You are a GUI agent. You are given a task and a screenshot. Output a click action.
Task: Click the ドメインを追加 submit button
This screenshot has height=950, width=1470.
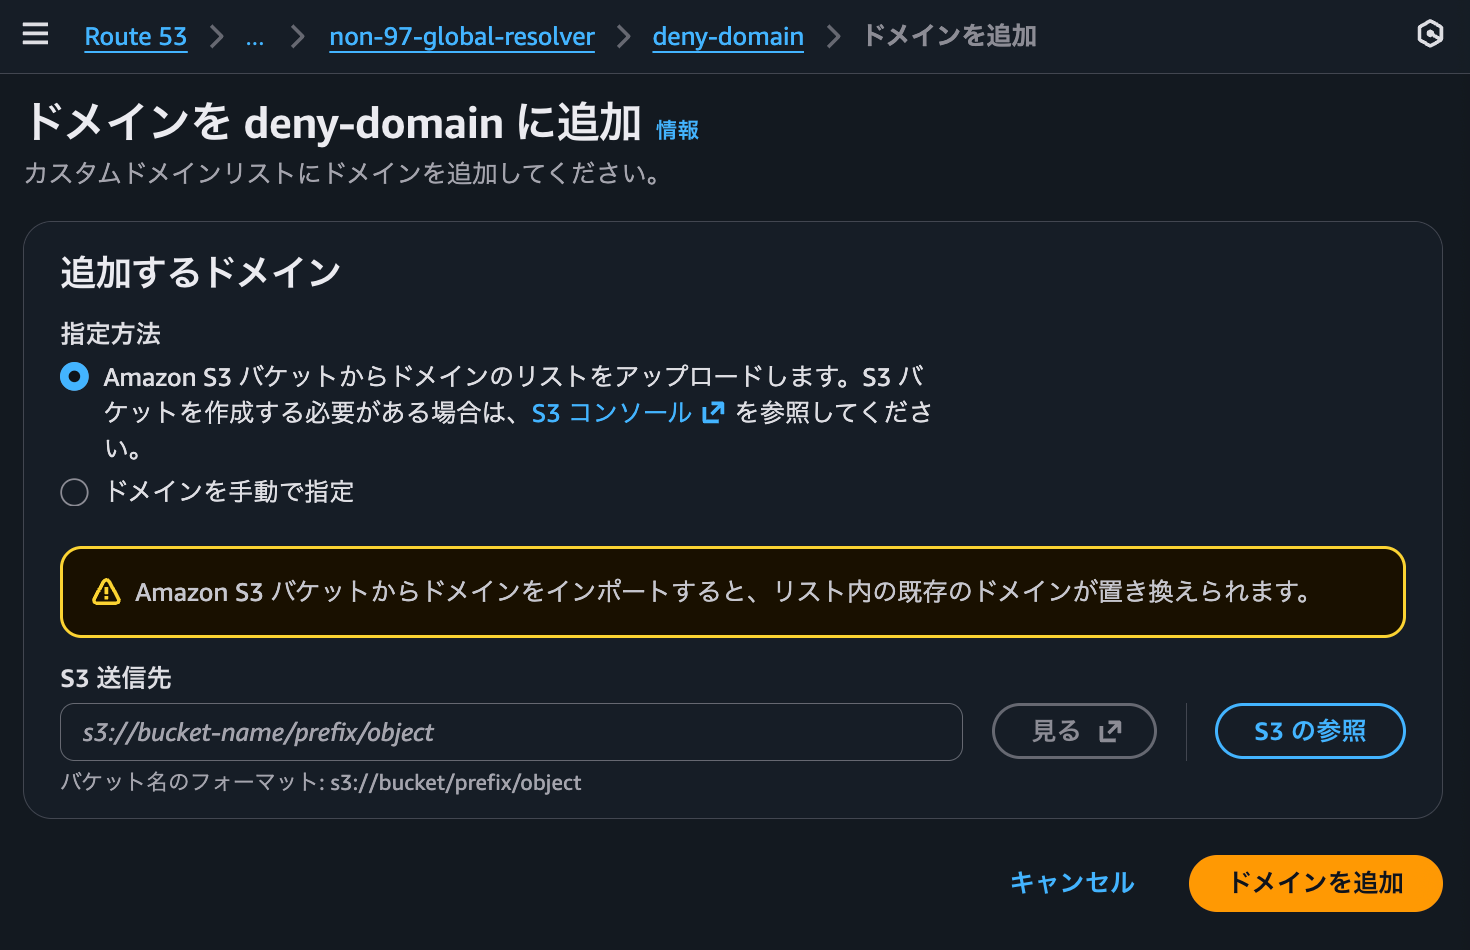click(x=1315, y=883)
